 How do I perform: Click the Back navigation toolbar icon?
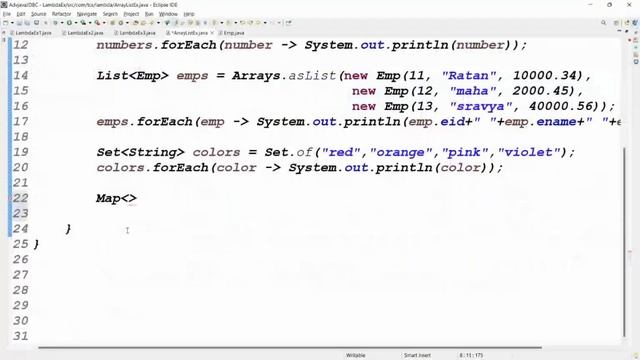(258, 23)
